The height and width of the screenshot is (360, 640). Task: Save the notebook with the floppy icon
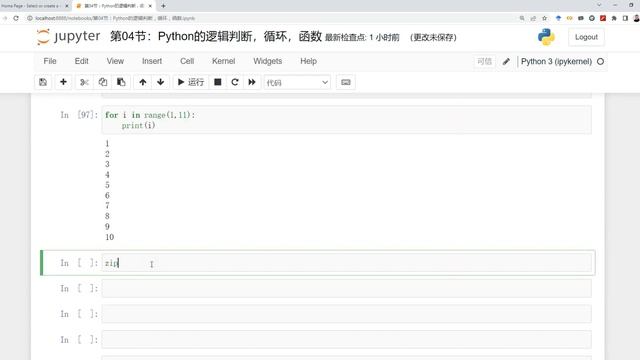pyautogui.click(x=43, y=82)
